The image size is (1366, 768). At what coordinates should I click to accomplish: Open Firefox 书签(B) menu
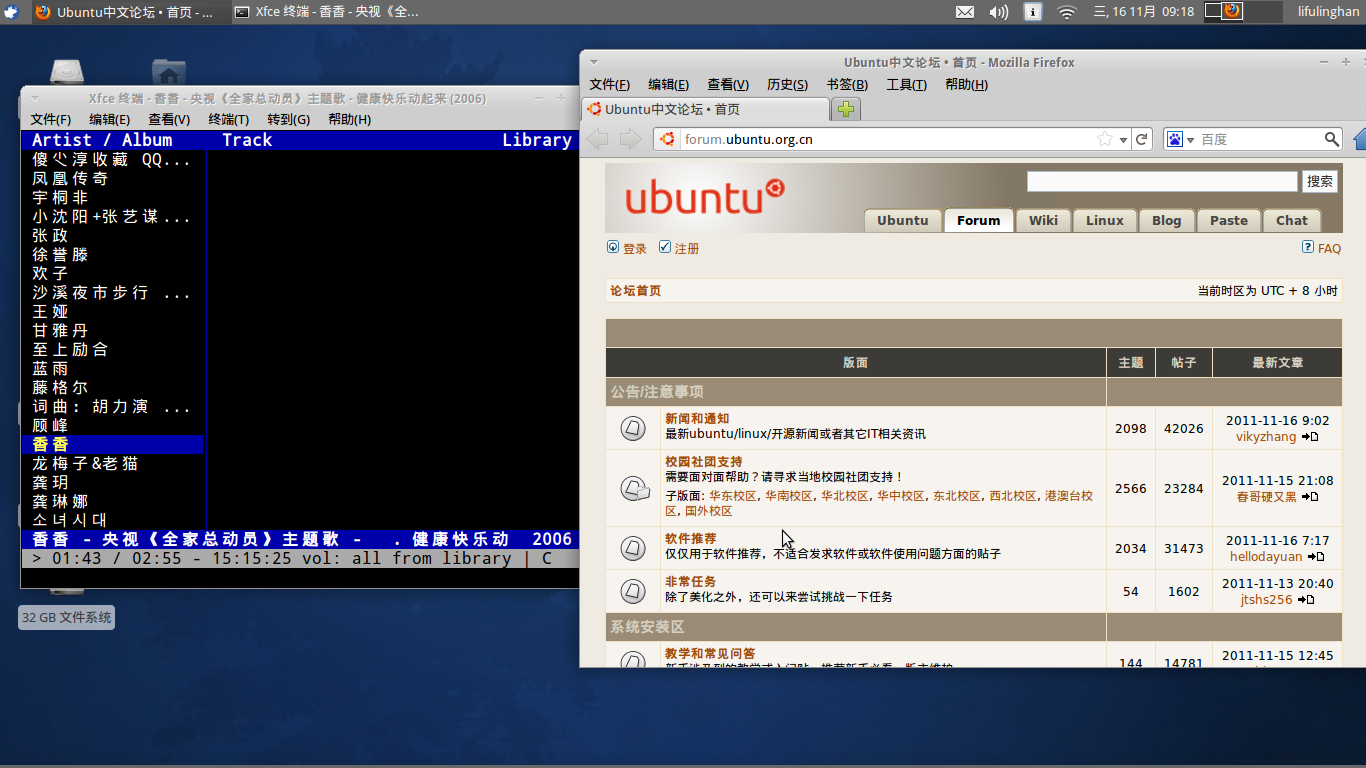[847, 85]
